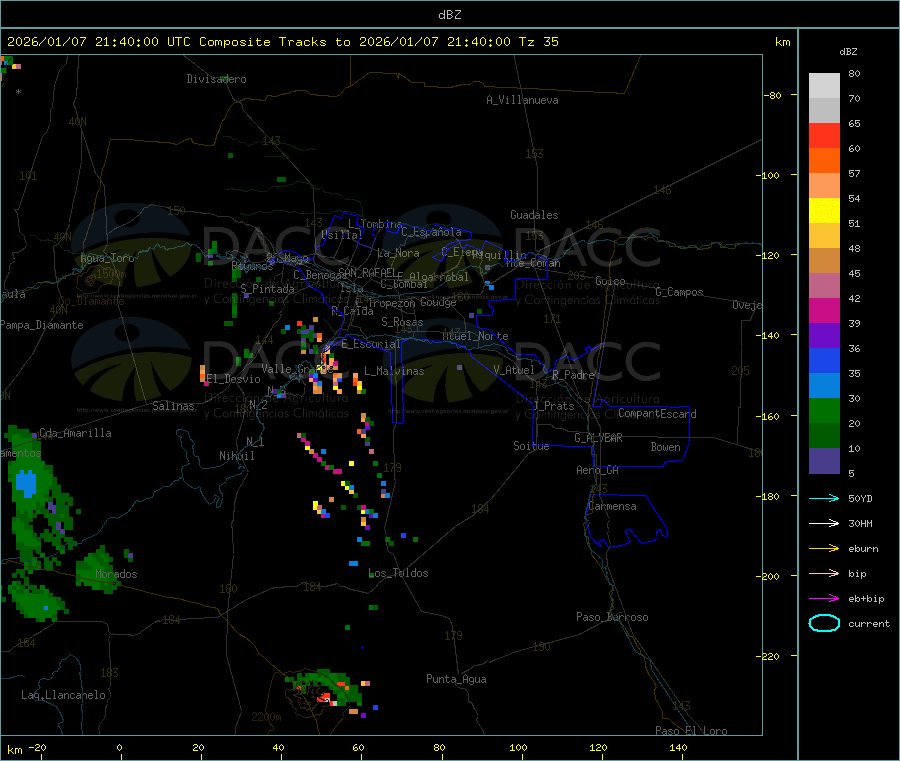900x761 pixels.
Task: Click the G_ALVEAR label
Action: [x=598, y=438]
